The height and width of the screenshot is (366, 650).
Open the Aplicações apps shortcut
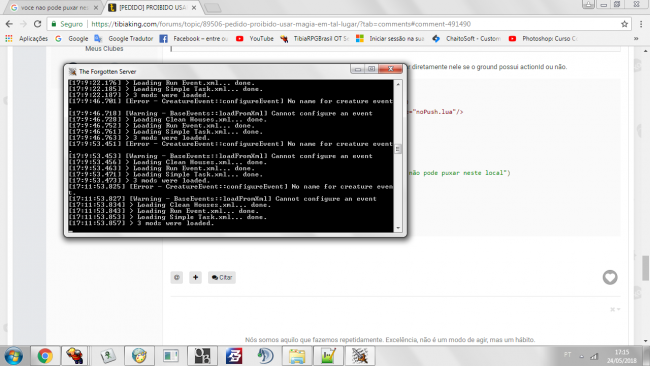point(27,39)
